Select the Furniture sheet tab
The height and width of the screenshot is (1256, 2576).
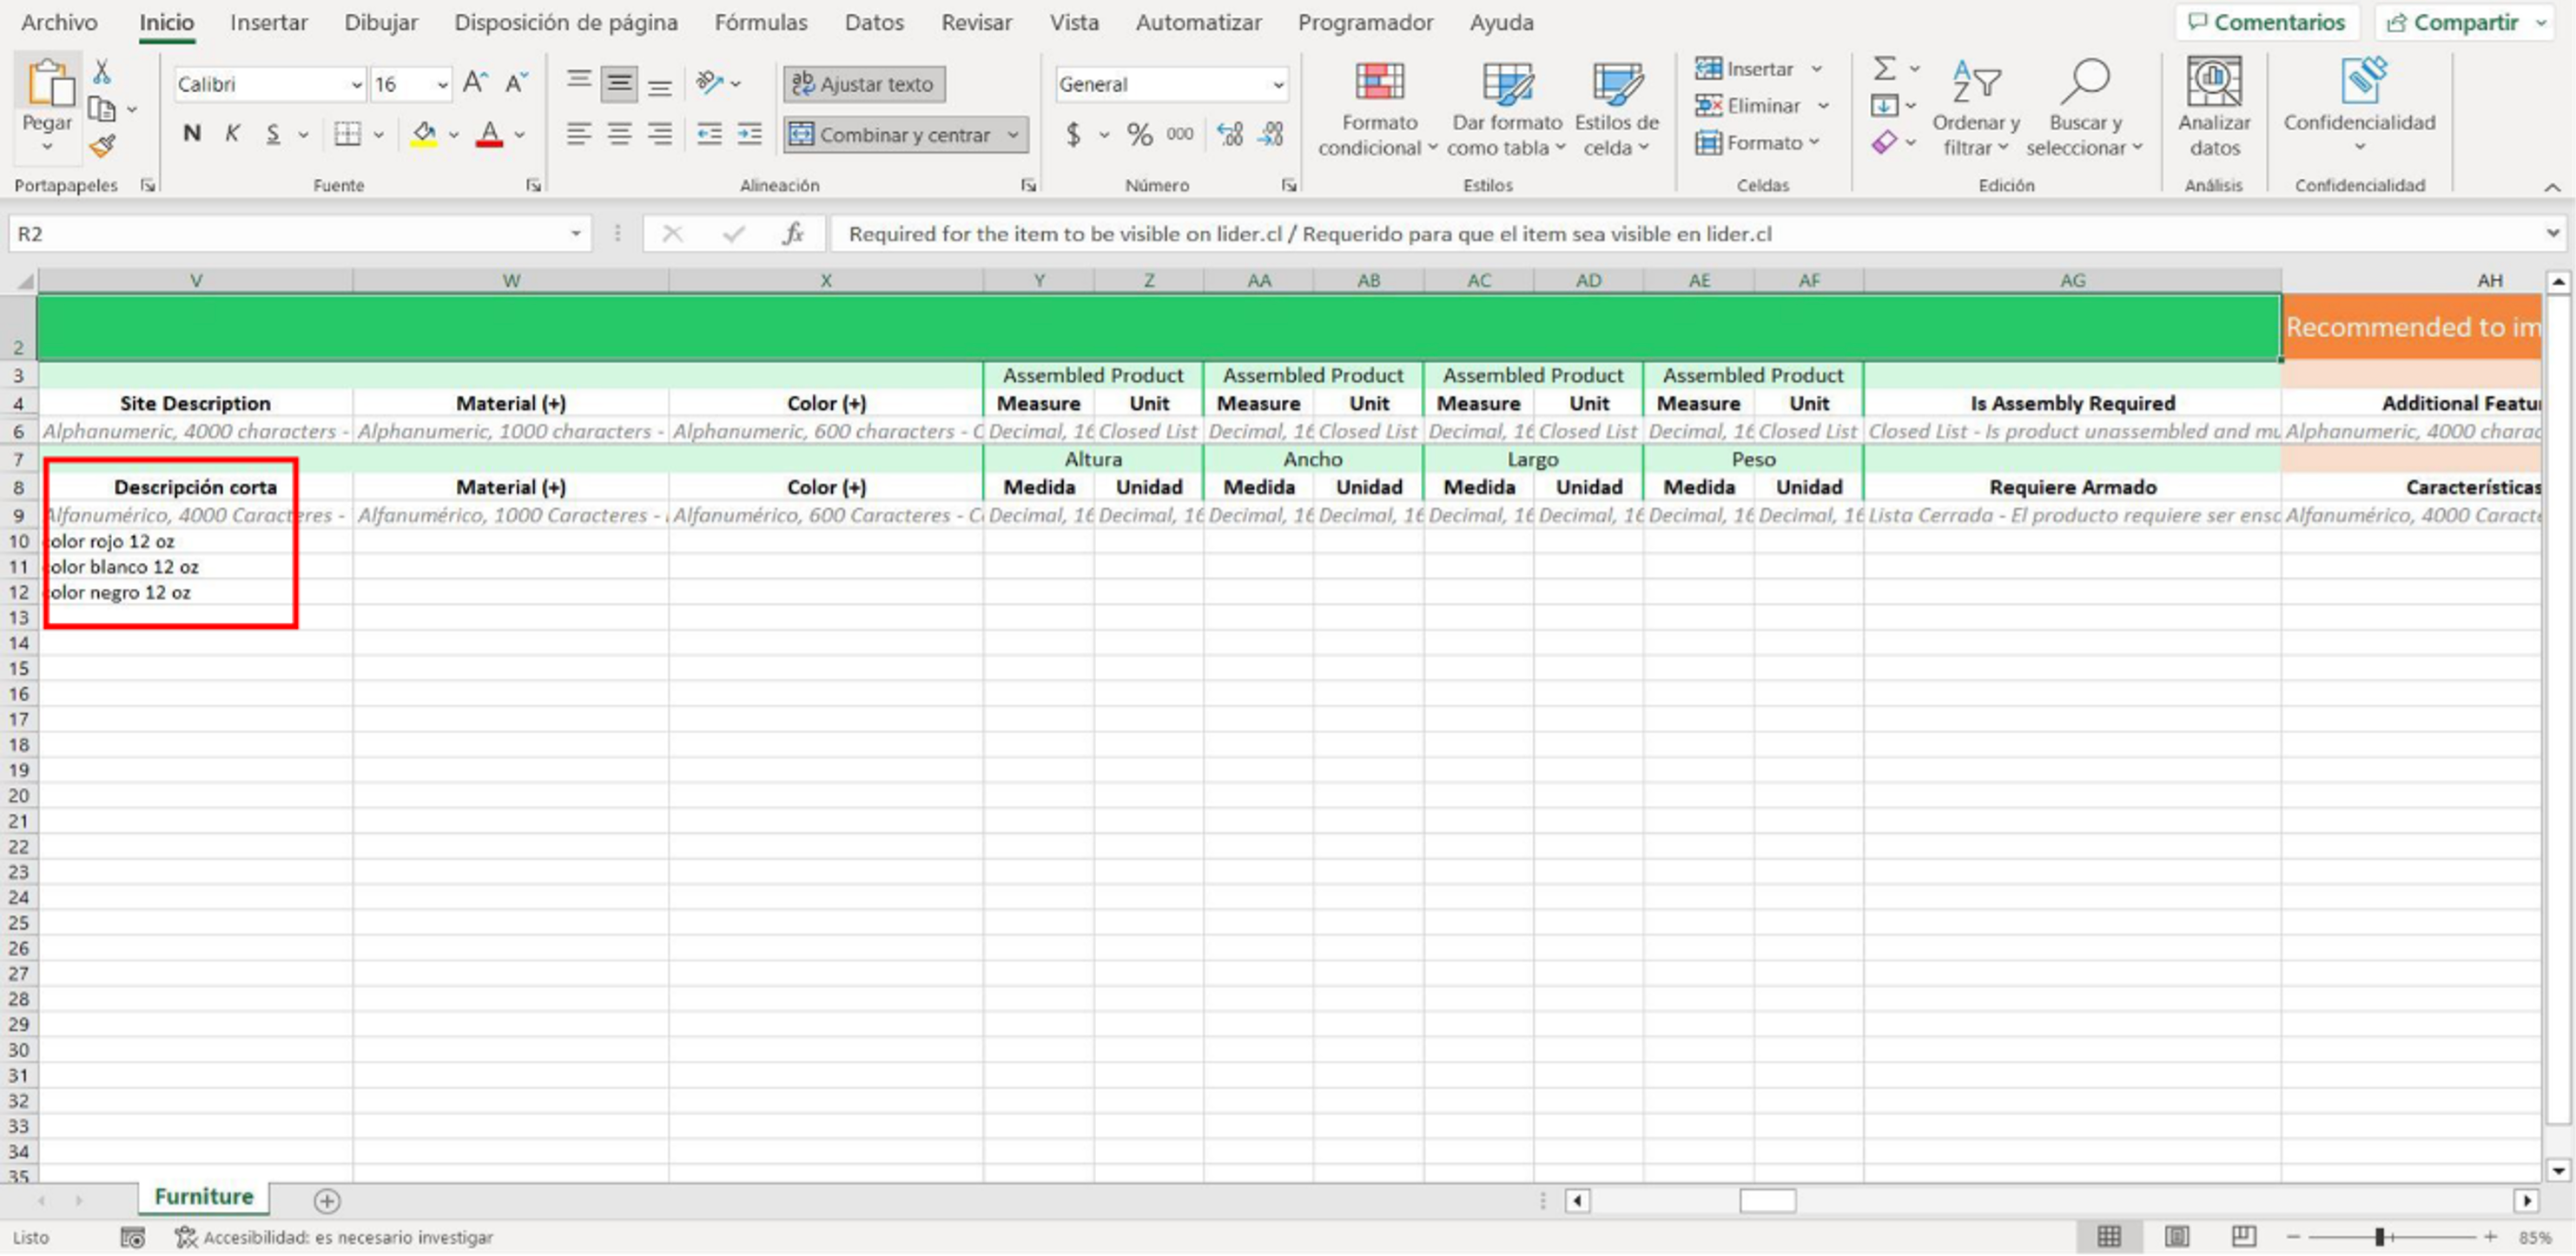[x=203, y=1197]
